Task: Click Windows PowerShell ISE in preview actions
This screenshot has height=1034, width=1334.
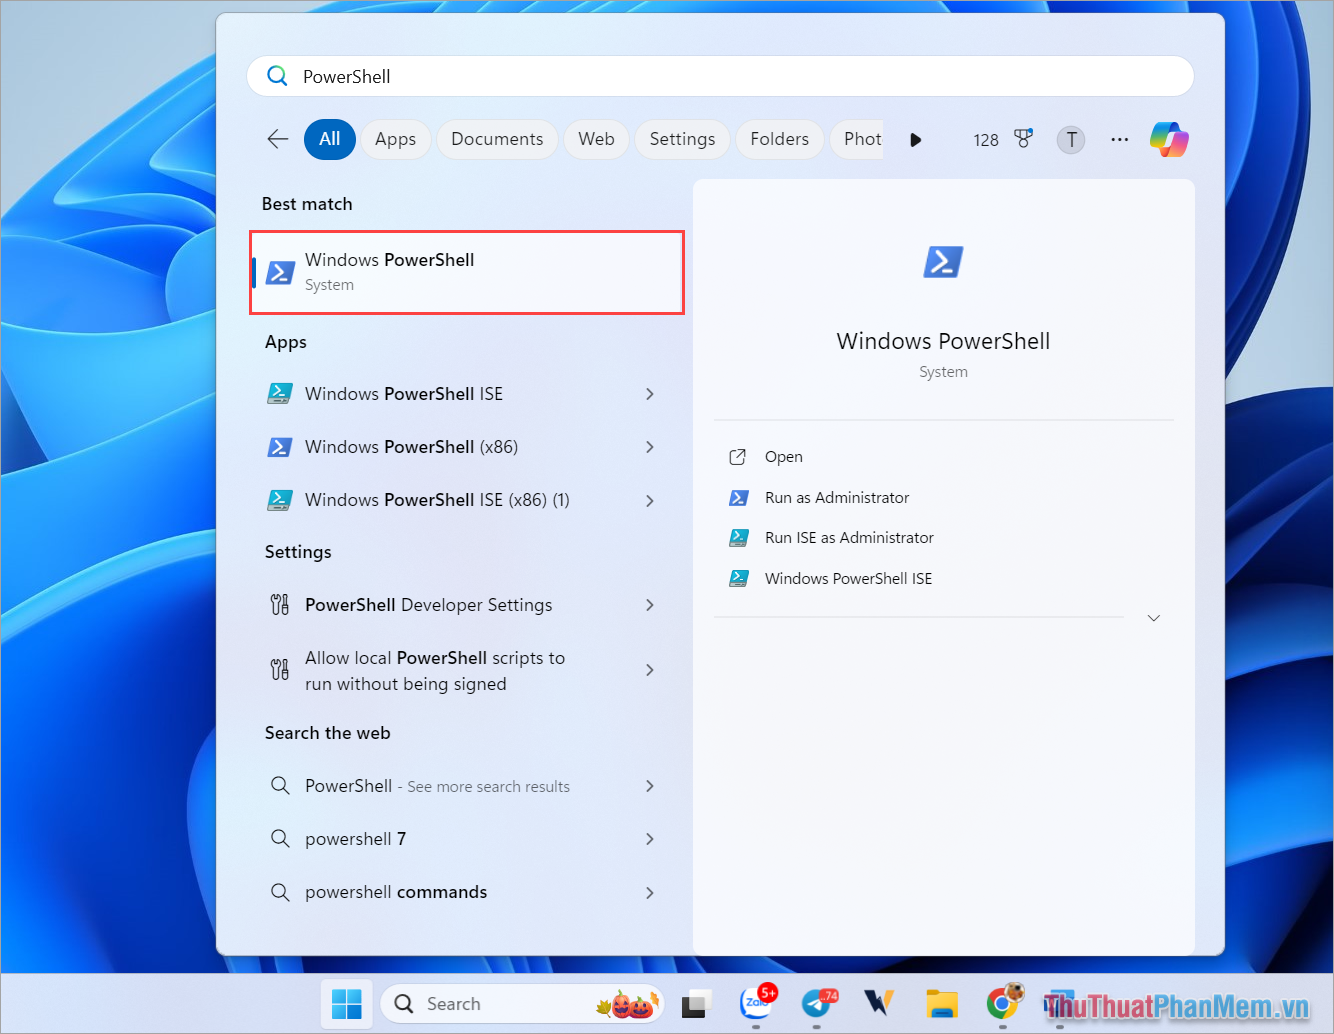Action: (848, 578)
